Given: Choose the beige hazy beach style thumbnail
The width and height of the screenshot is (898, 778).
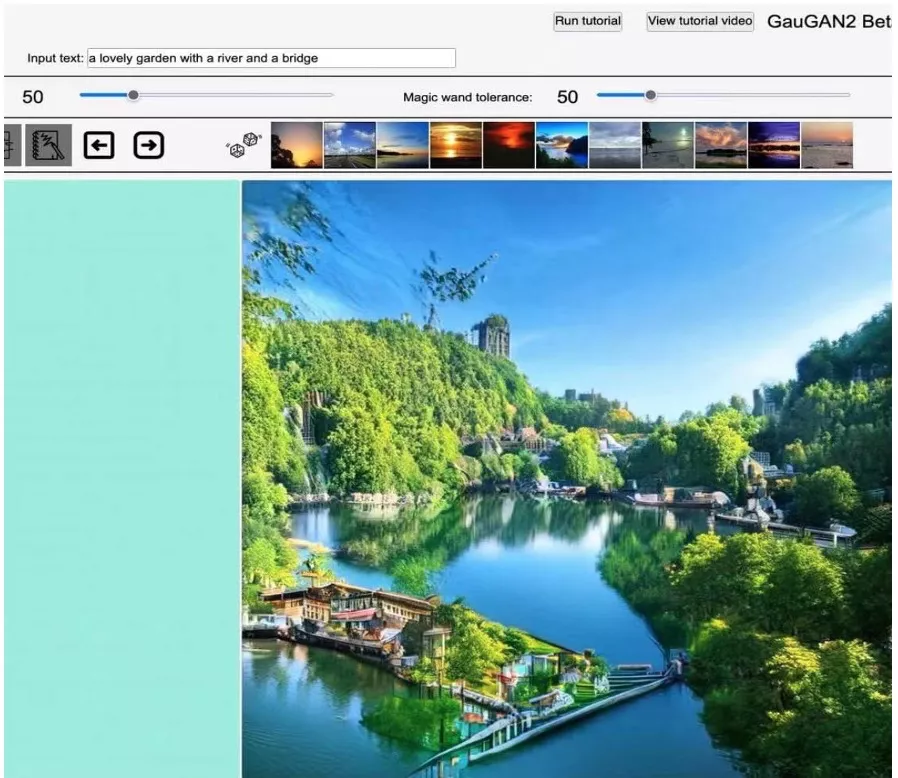Looking at the screenshot, I should (827, 145).
